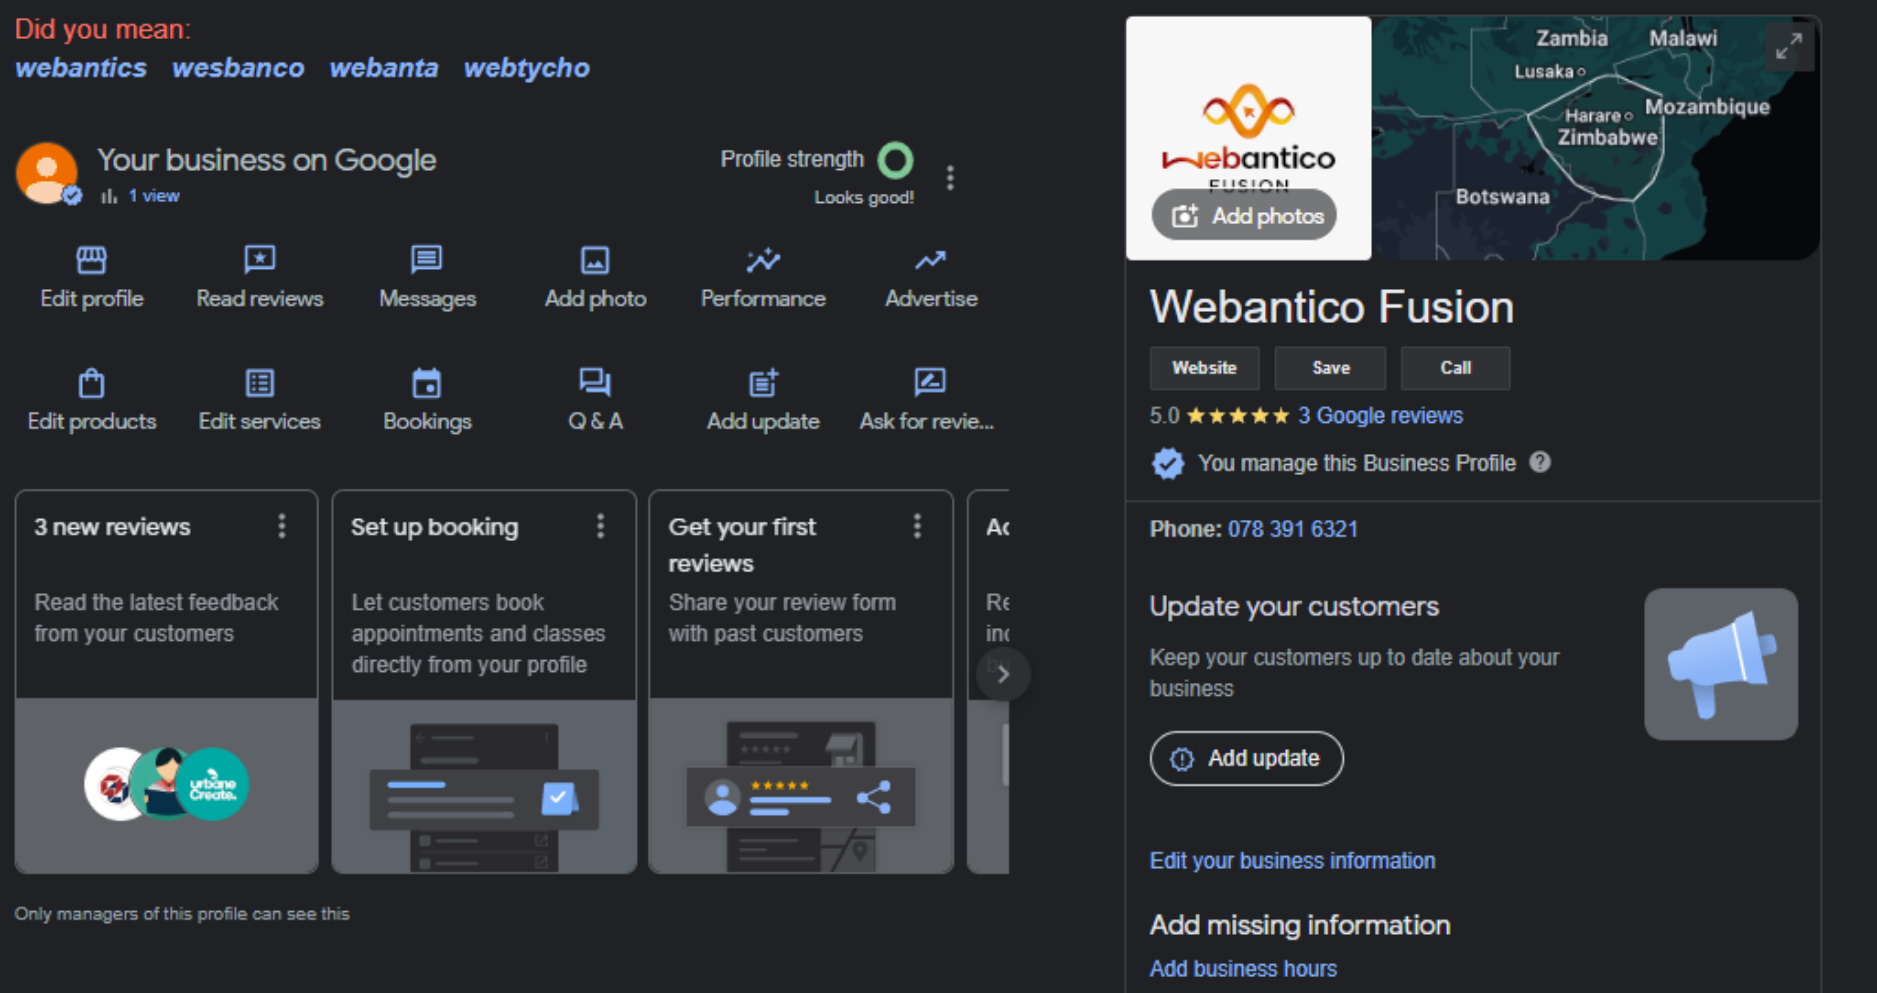Open the profile strength three-dot menu

pyautogui.click(x=950, y=178)
